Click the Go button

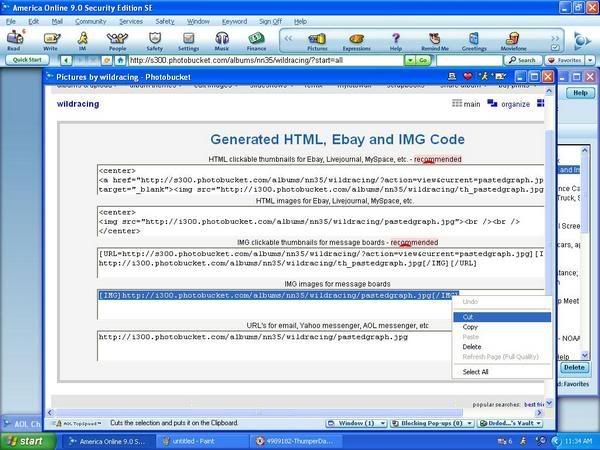pos(423,60)
